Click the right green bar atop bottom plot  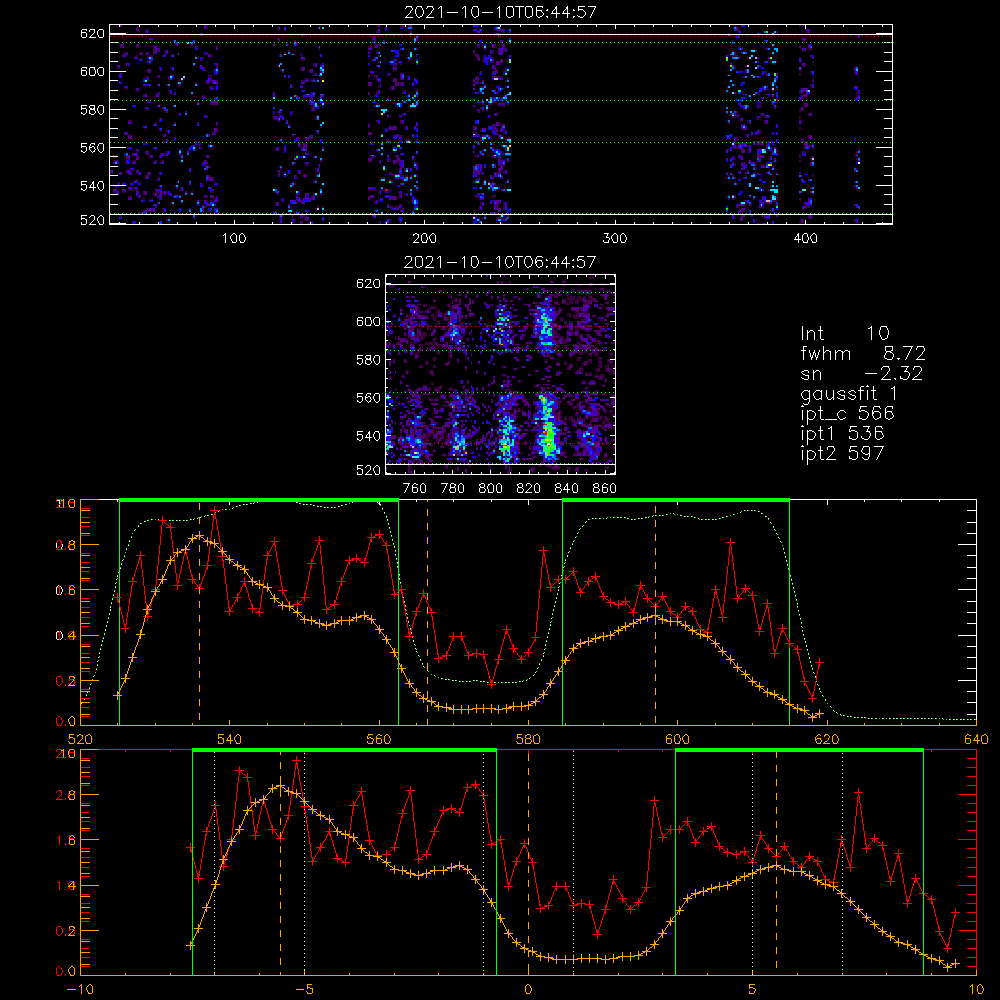click(x=800, y=751)
